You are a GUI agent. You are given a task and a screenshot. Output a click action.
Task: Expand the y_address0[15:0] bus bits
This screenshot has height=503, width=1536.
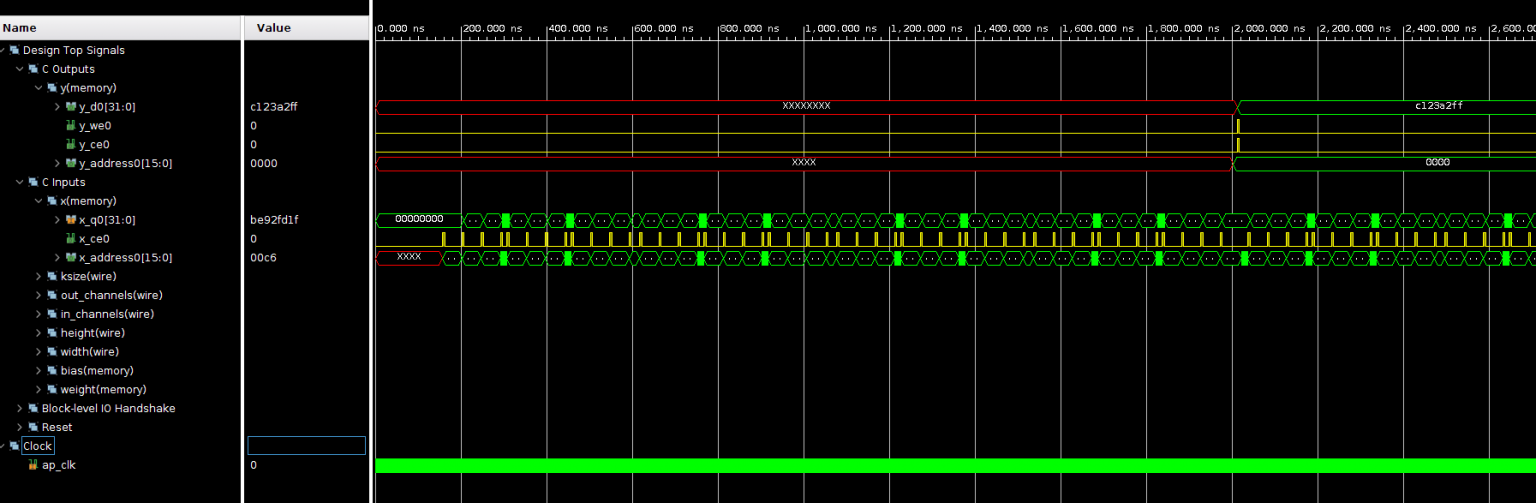(x=57, y=163)
